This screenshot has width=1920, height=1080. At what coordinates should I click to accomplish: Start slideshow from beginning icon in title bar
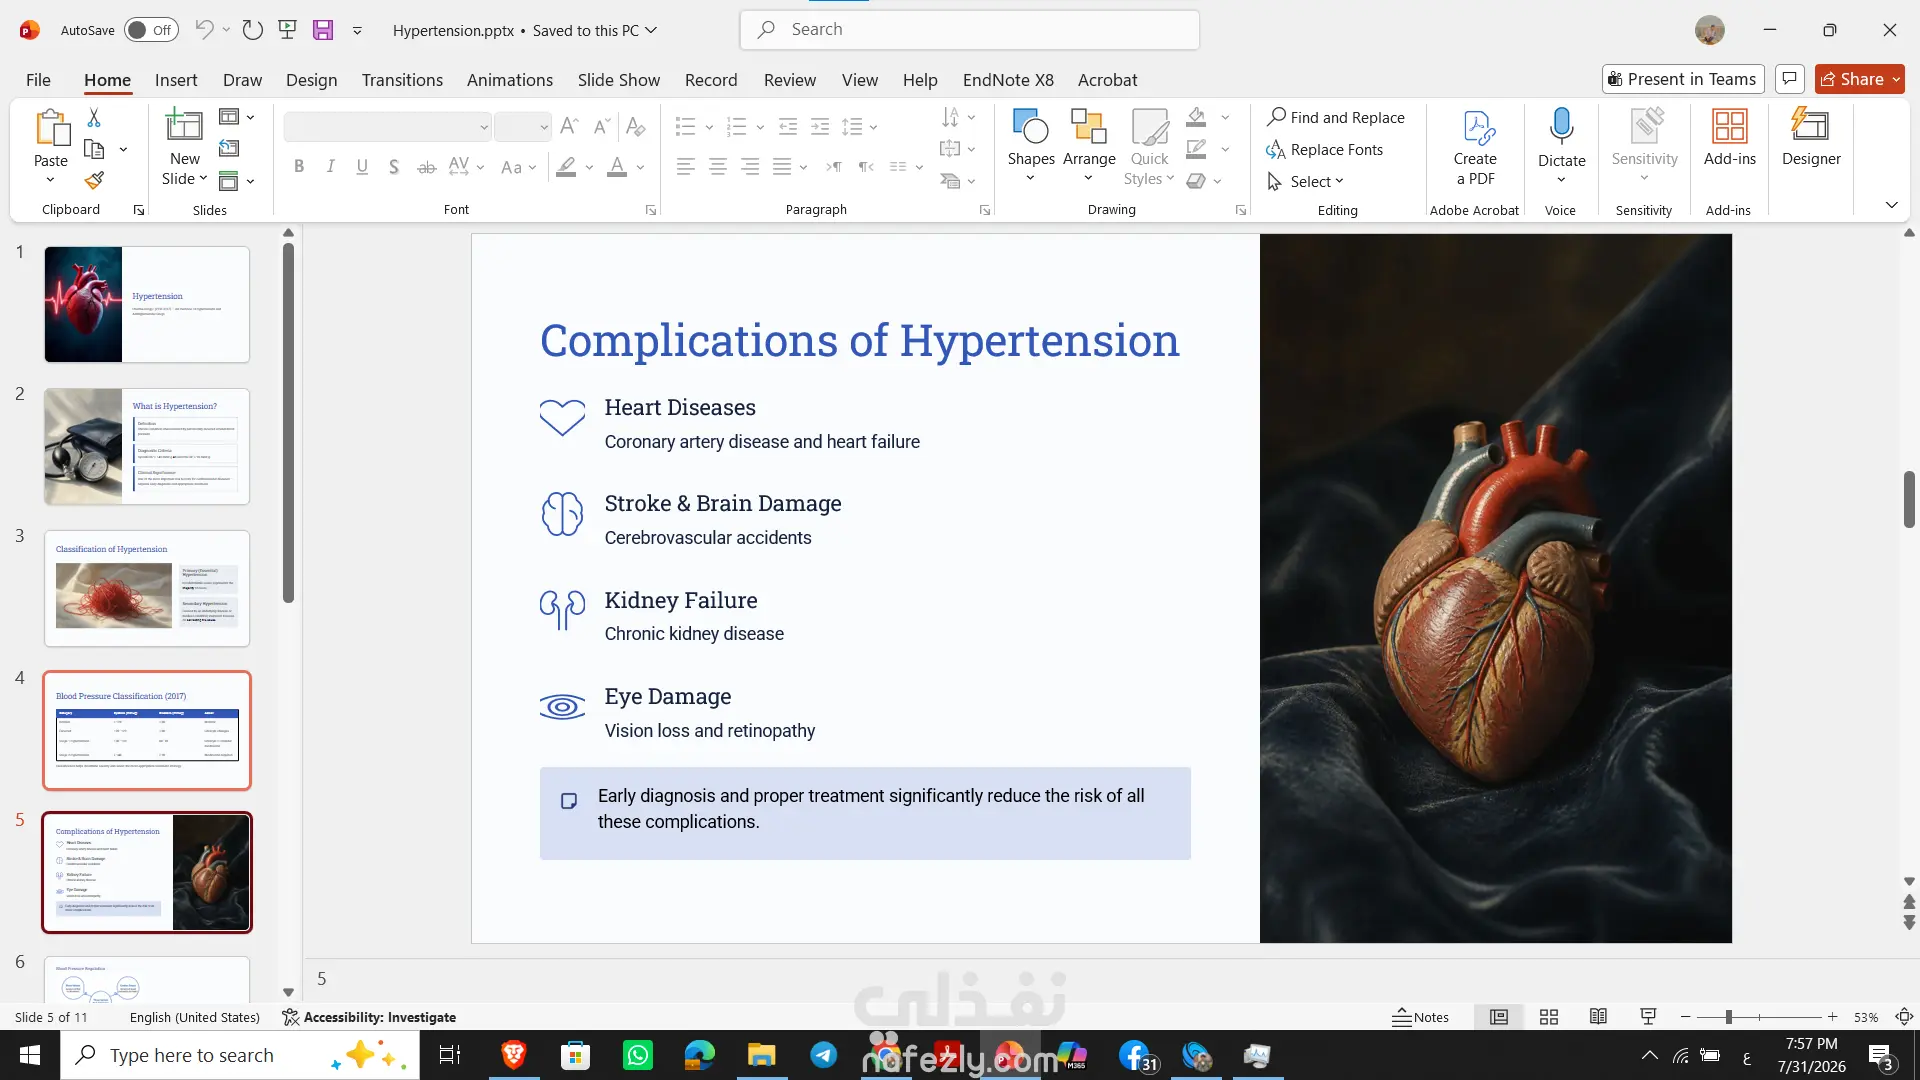288,30
